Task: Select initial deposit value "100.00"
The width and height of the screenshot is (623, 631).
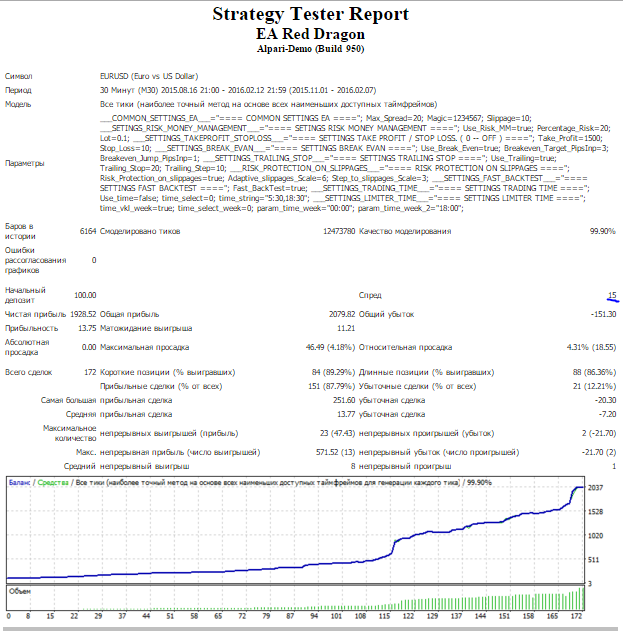Action: click(85, 295)
